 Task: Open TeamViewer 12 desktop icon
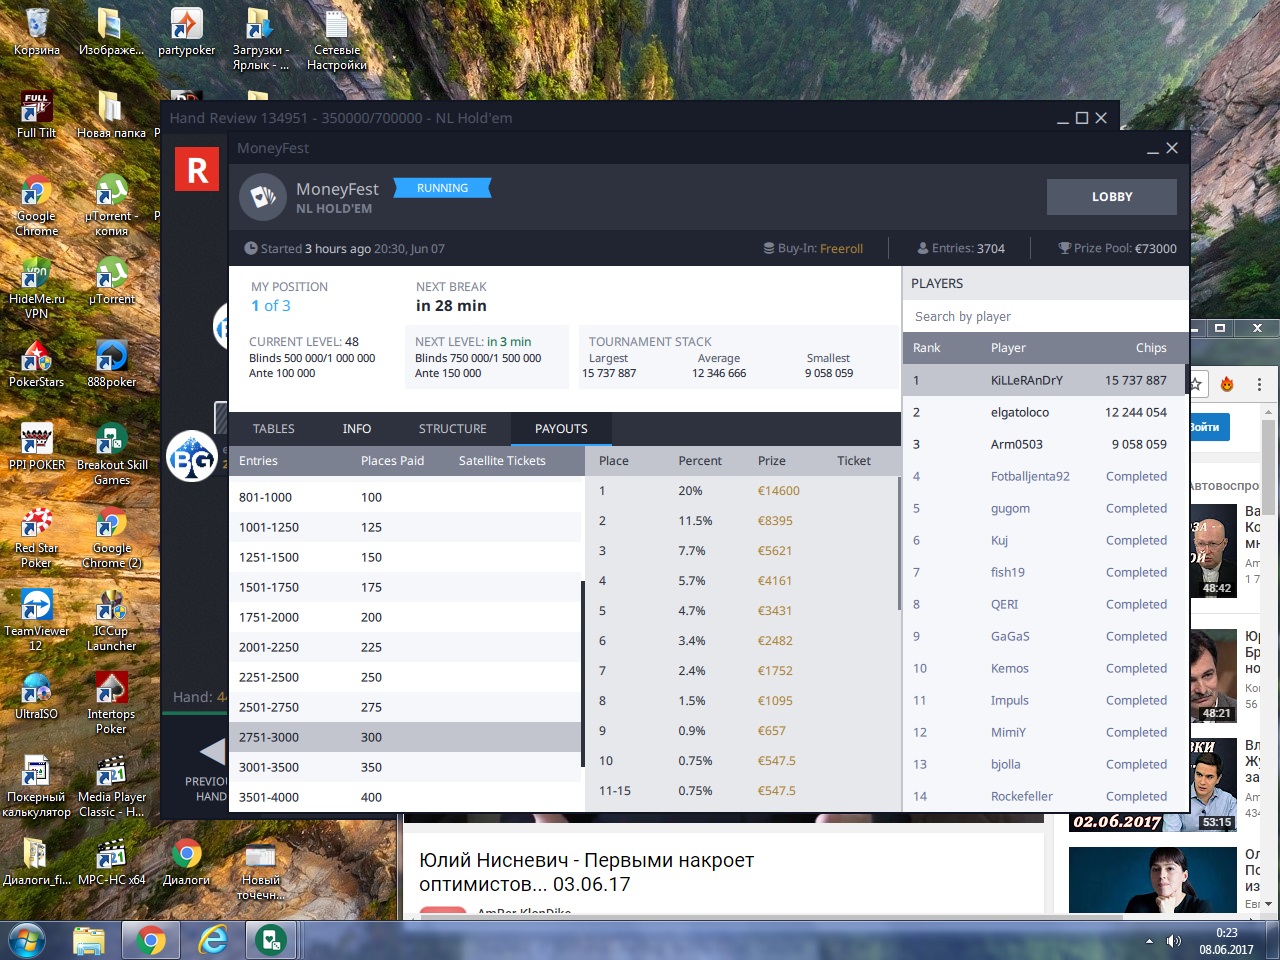pos(36,620)
